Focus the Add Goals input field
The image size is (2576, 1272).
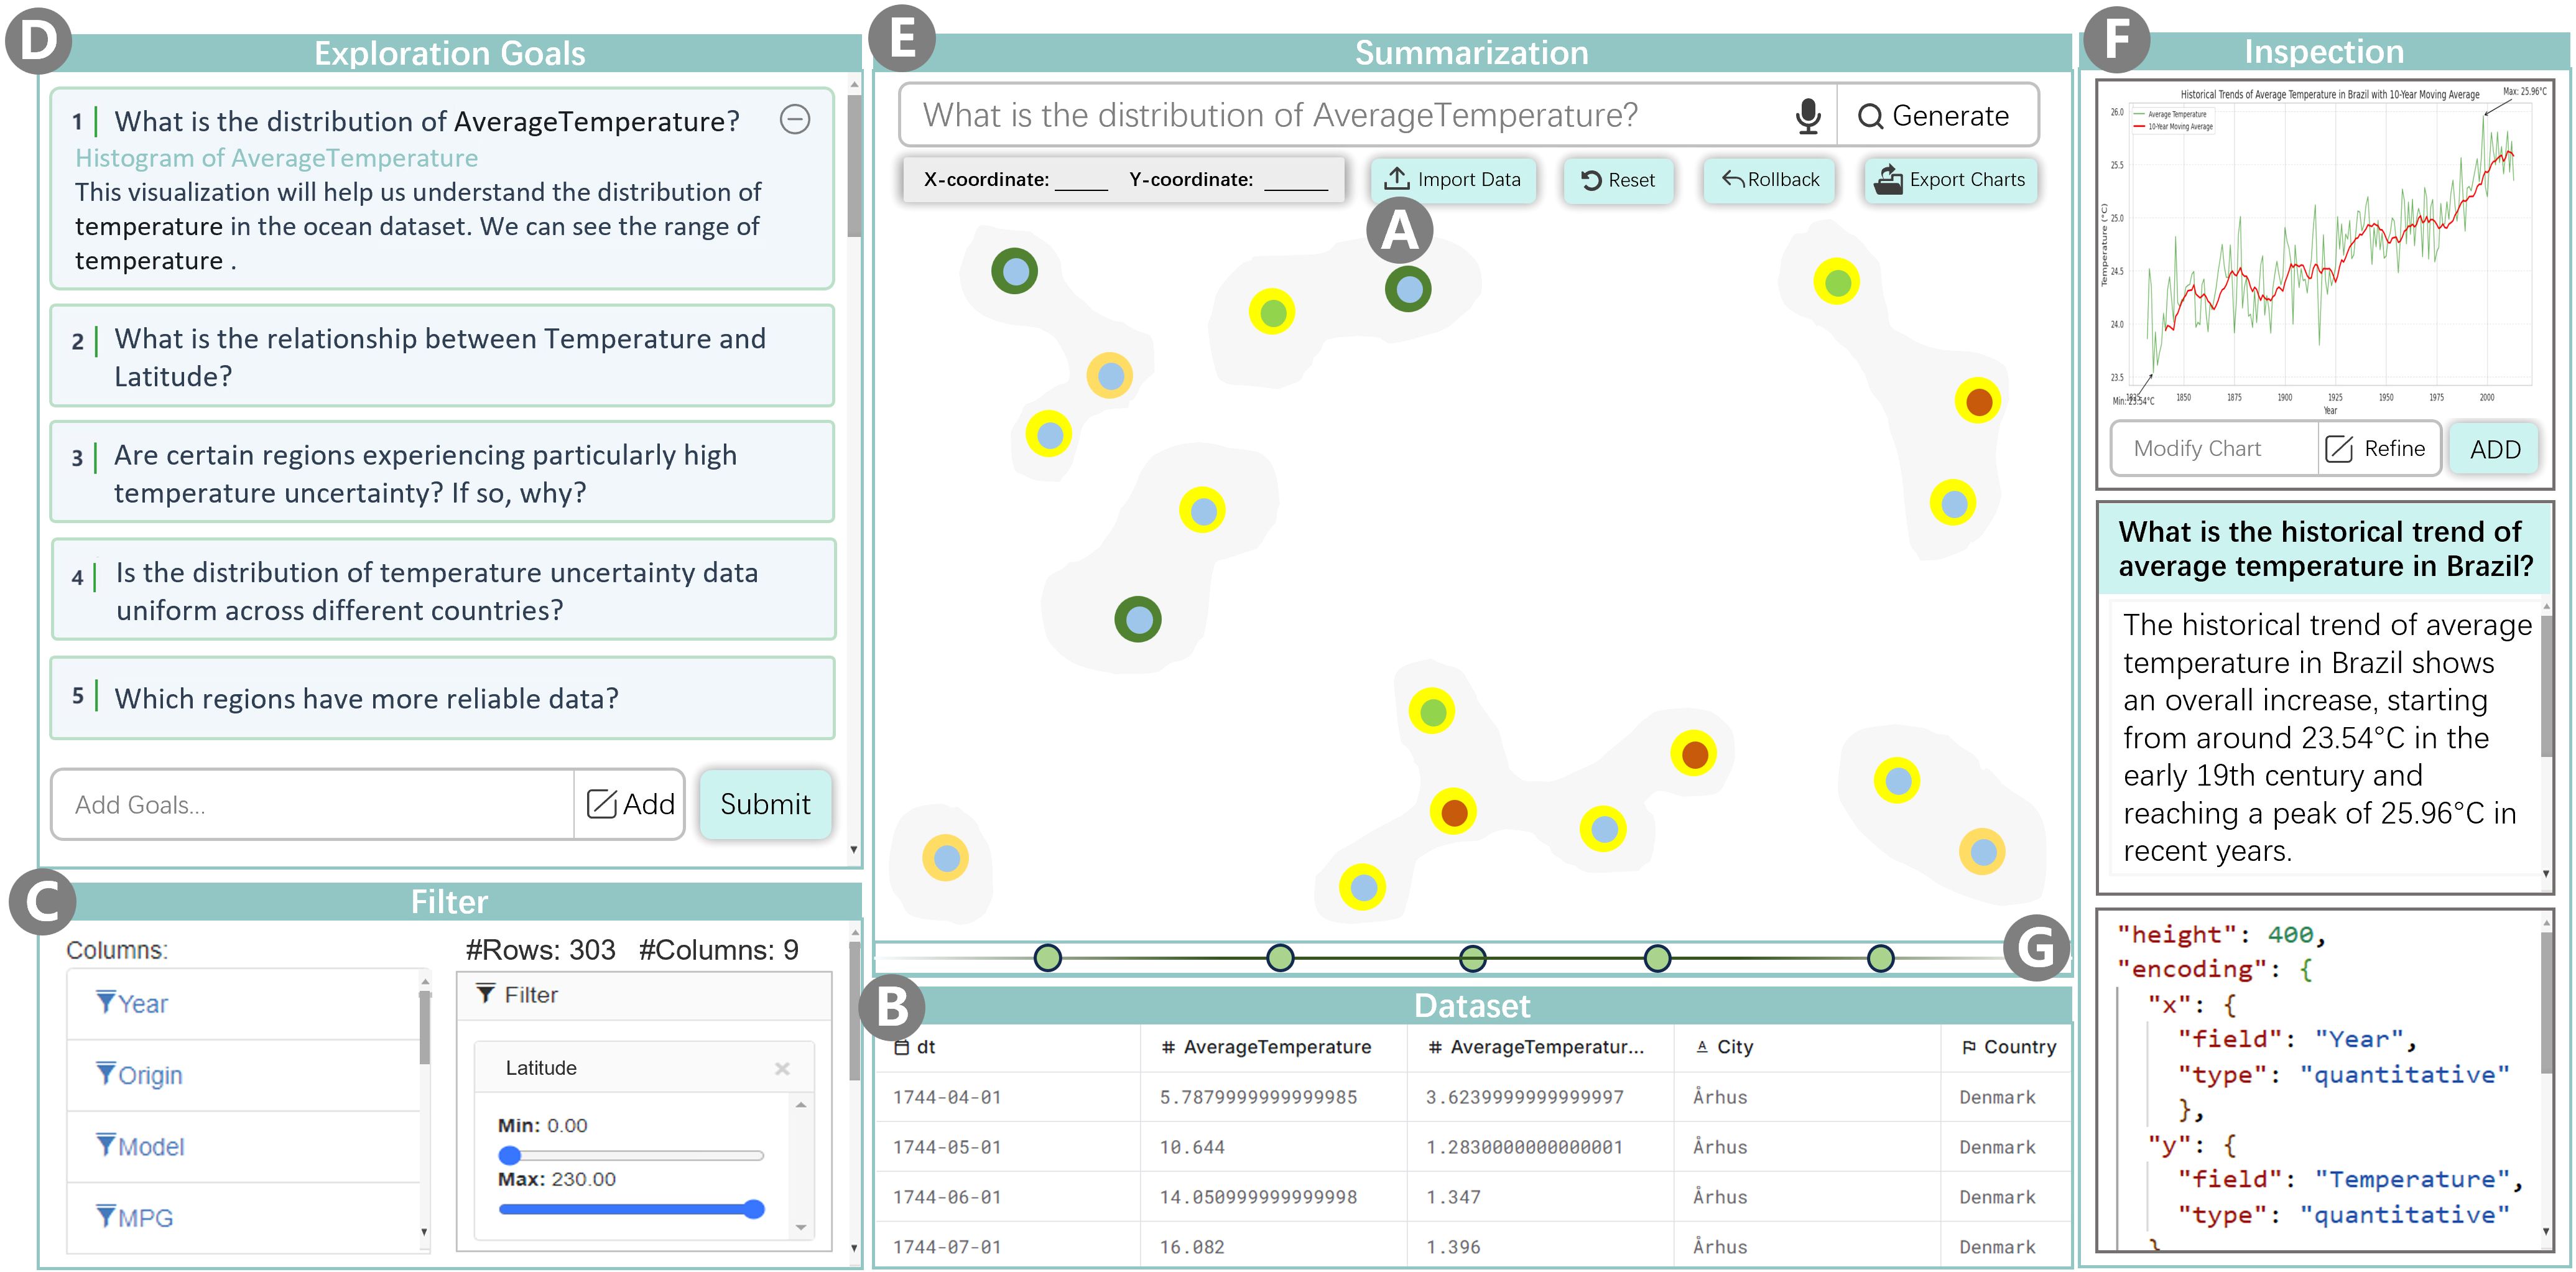click(313, 804)
